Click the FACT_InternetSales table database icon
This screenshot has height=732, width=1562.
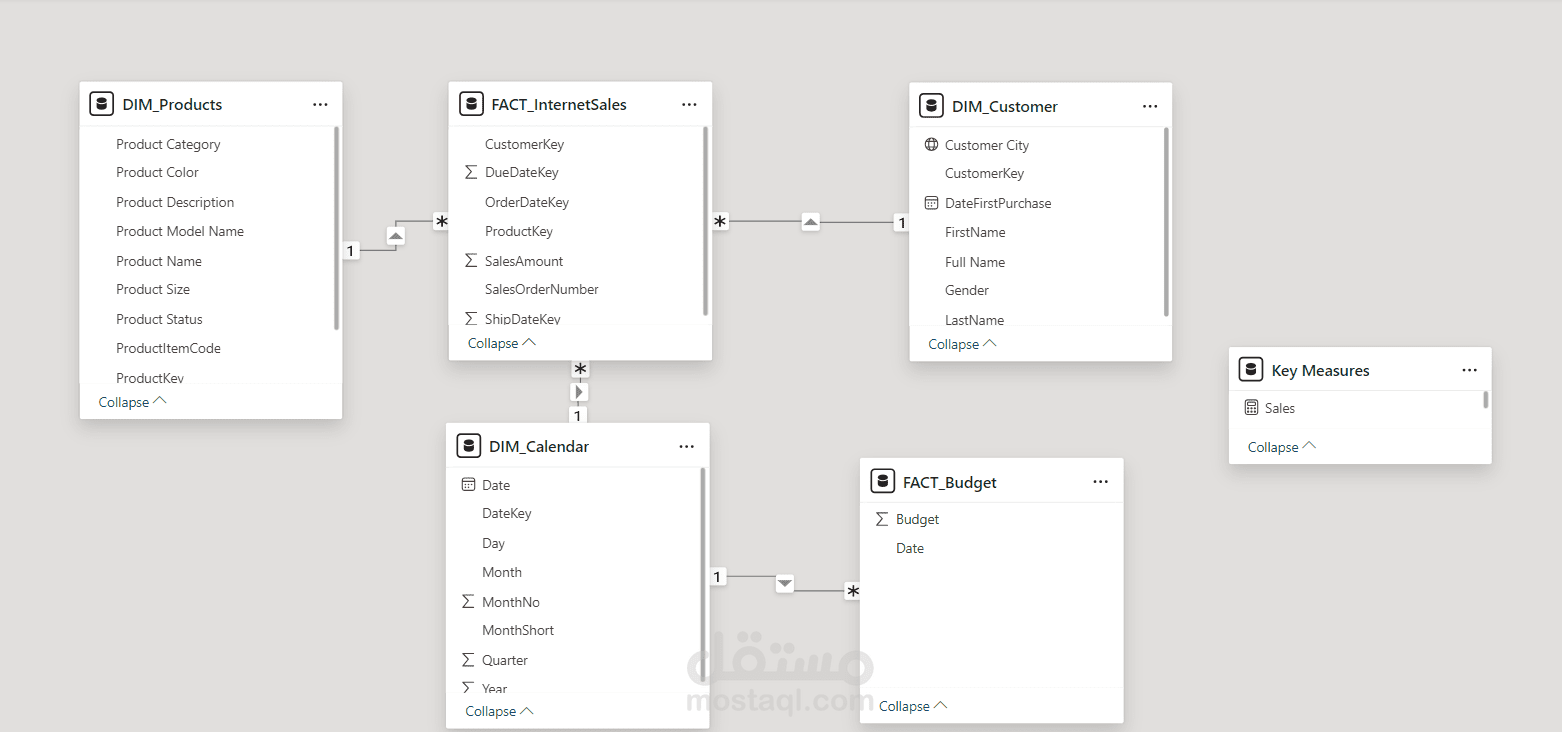click(471, 104)
